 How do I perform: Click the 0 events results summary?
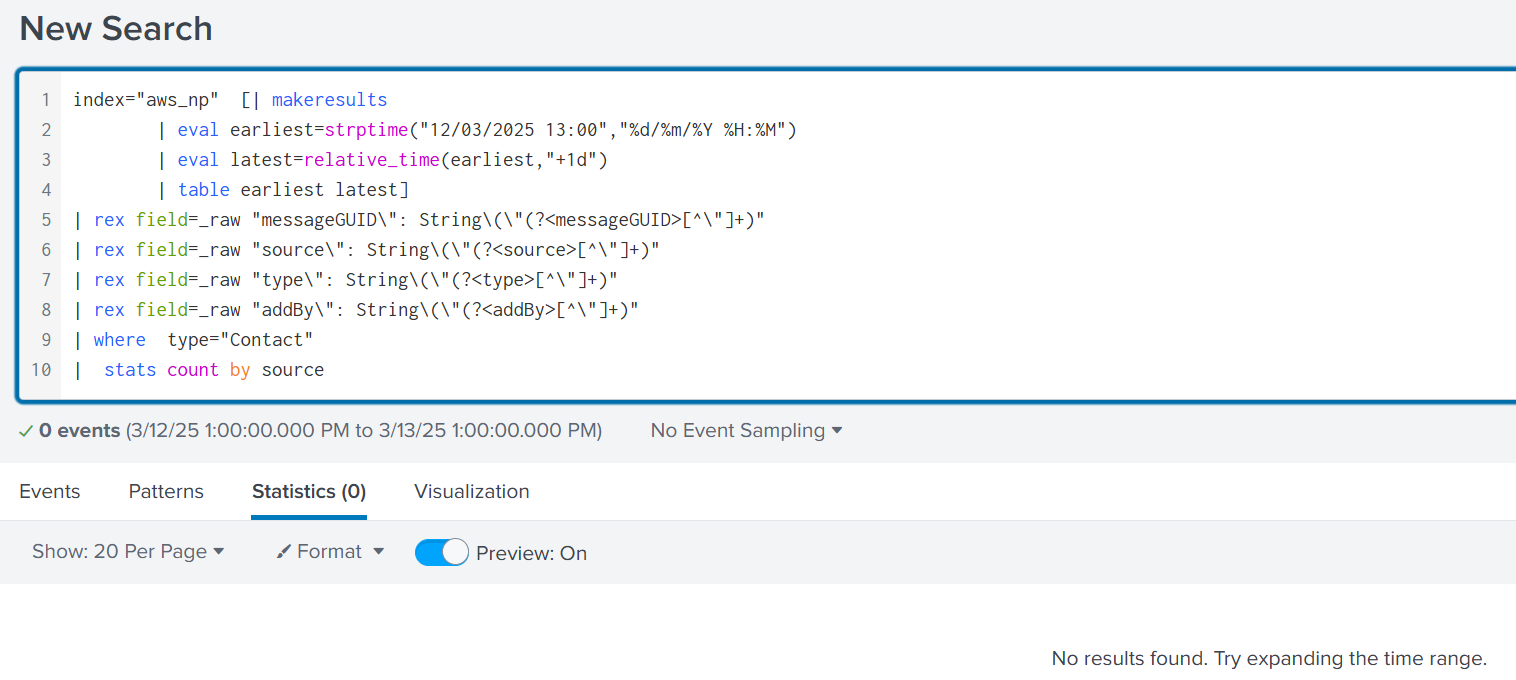click(78, 430)
